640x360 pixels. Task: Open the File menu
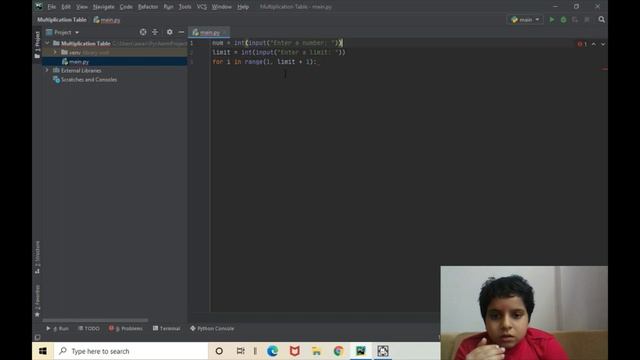click(x=51, y=7)
